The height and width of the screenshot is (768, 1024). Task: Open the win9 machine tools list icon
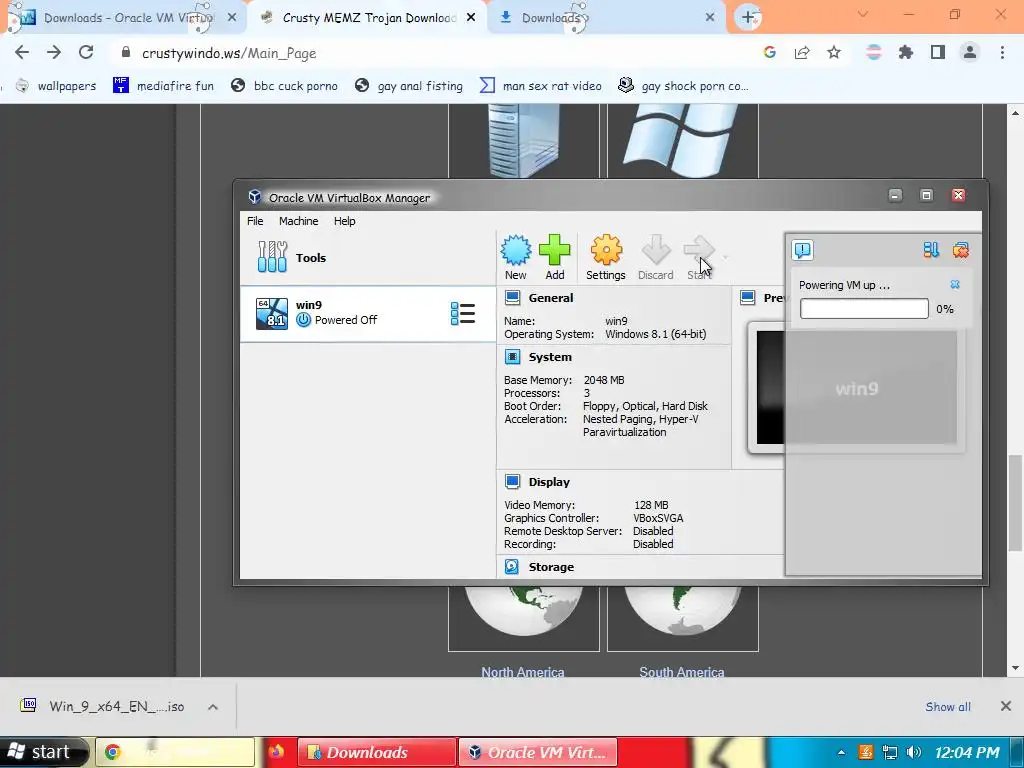coord(463,313)
